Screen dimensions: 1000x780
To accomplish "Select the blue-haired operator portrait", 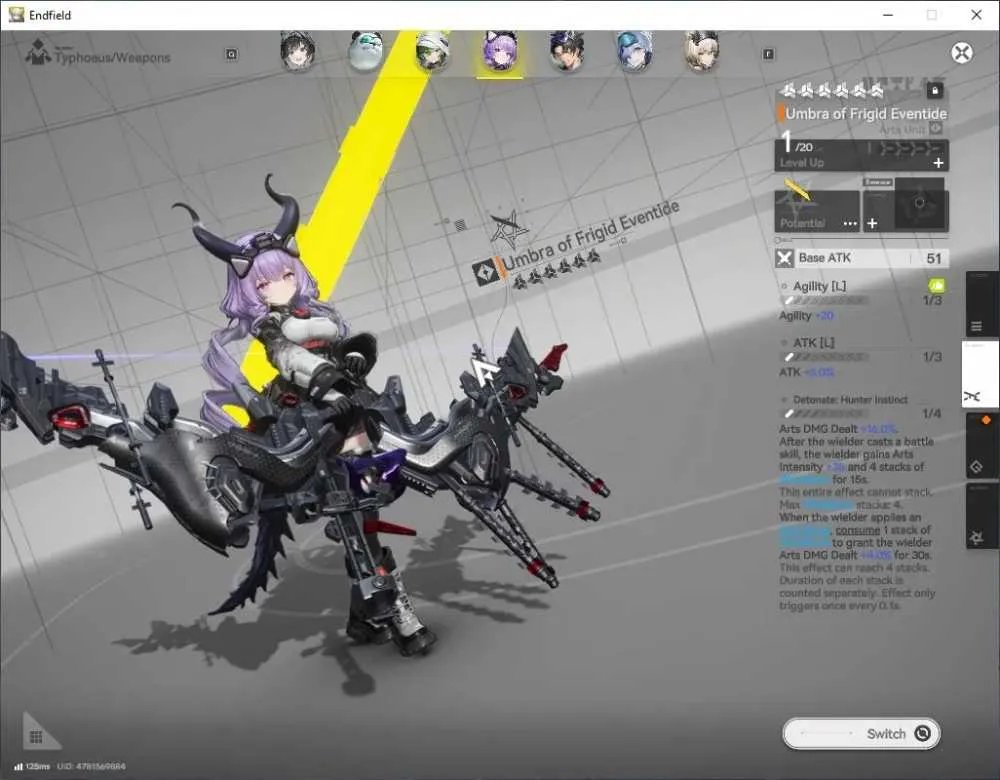I will click(634, 51).
